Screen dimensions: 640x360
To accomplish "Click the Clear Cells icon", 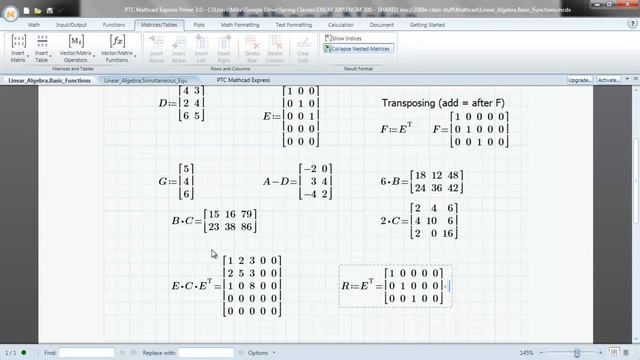I will (303, 43).
